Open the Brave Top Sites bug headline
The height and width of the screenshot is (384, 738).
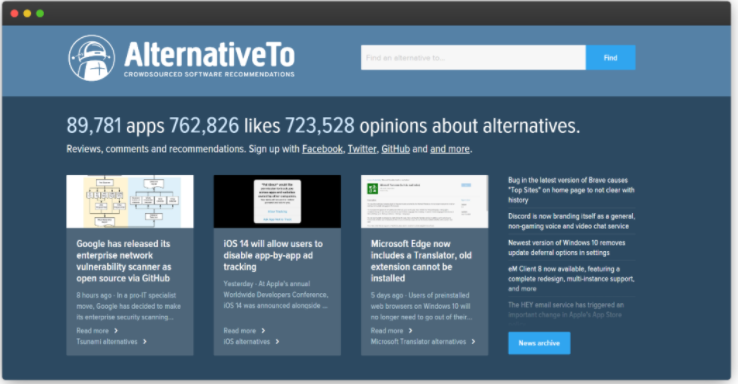[x=571, y=190]
